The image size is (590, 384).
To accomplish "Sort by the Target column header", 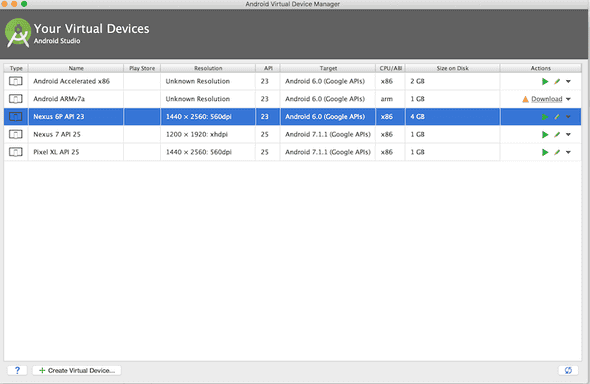I will 328,68.
